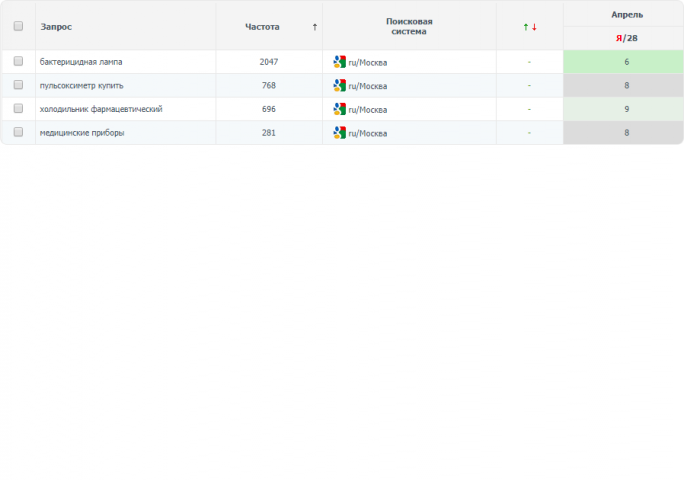This screenshot has width=684, height=480.
Task: Select the query бактерицидная лампа
Action: (x=81, y=62)
